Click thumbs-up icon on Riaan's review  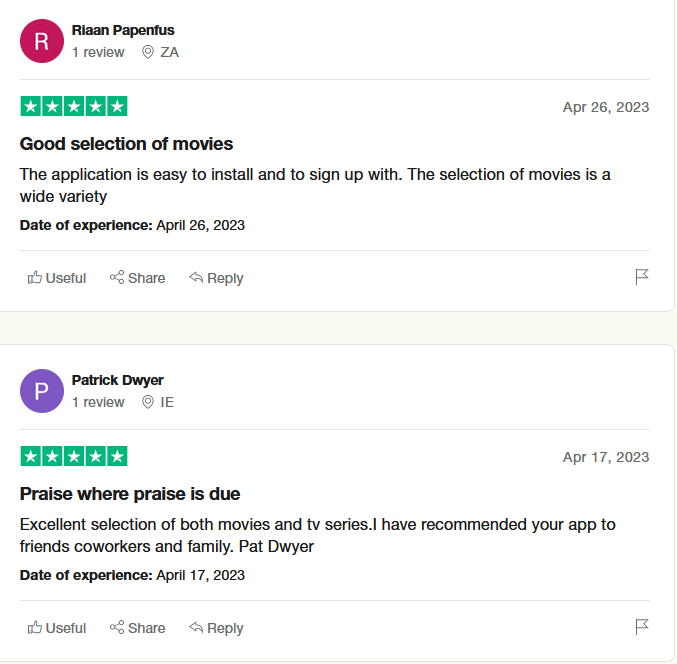click(35, 278)
